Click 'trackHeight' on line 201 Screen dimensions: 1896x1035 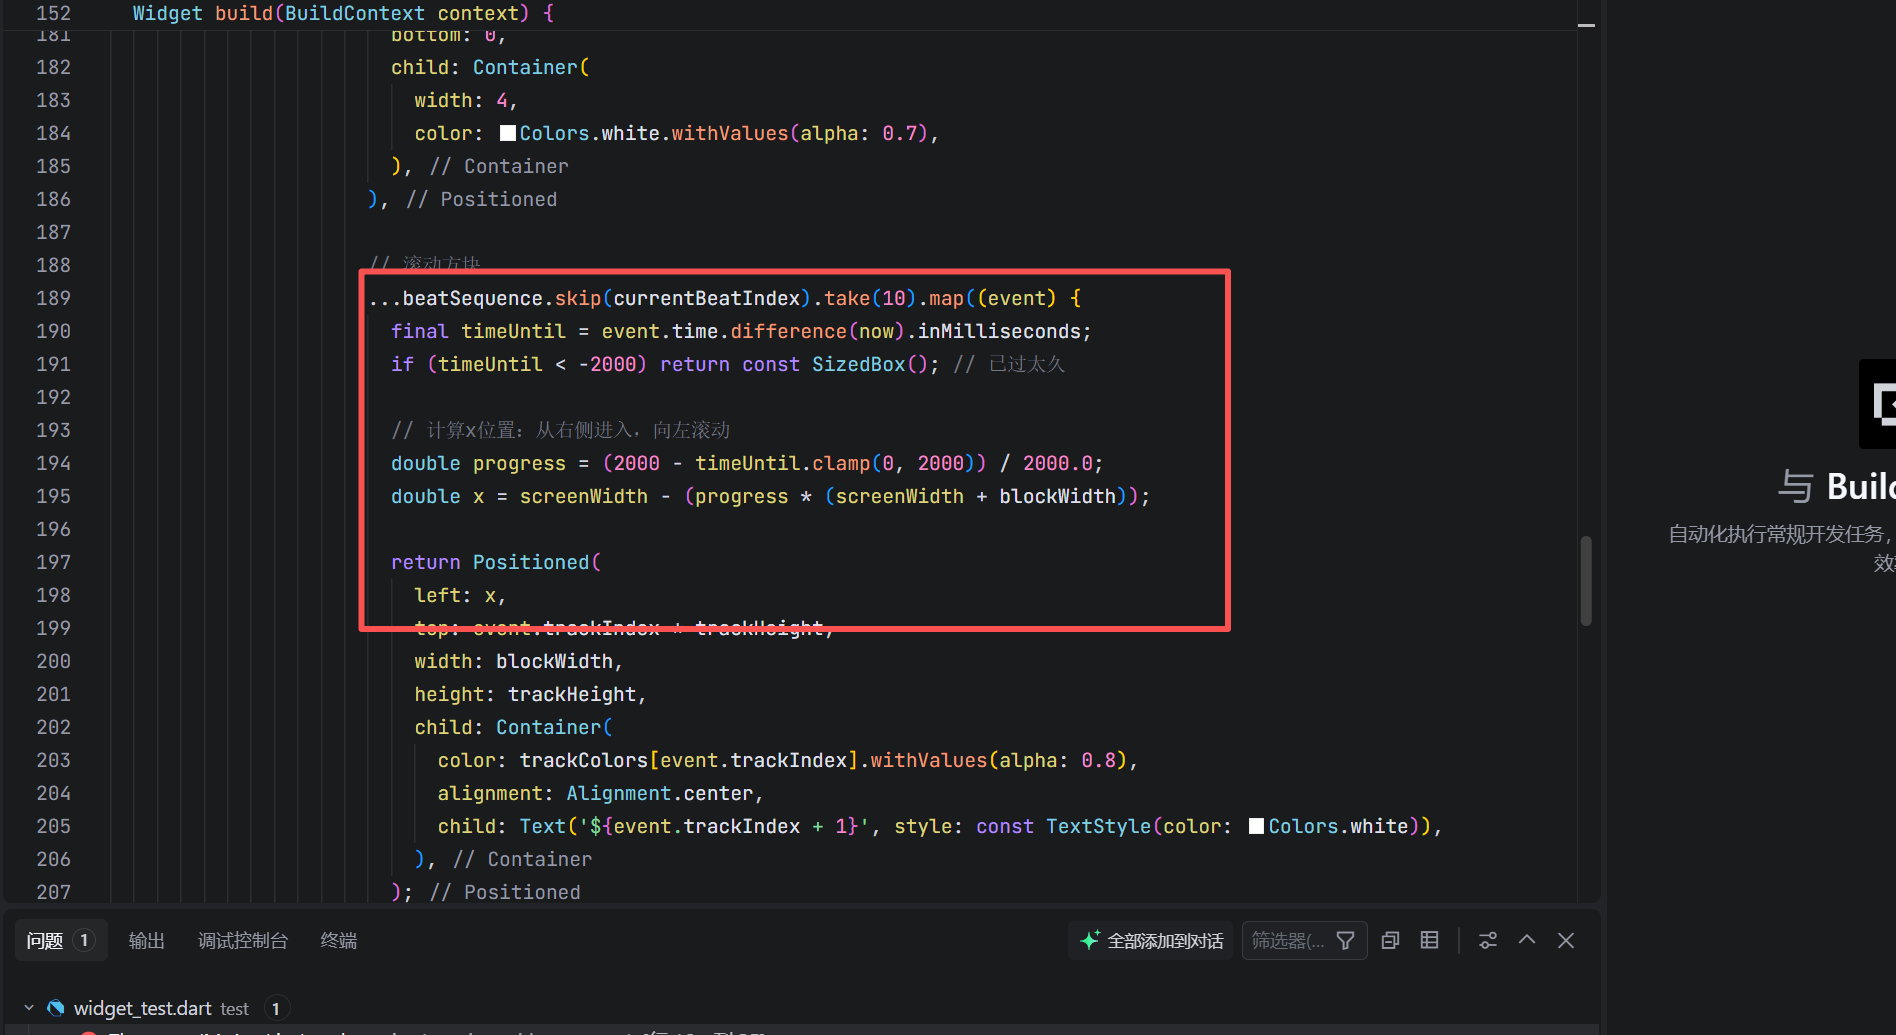572,694
